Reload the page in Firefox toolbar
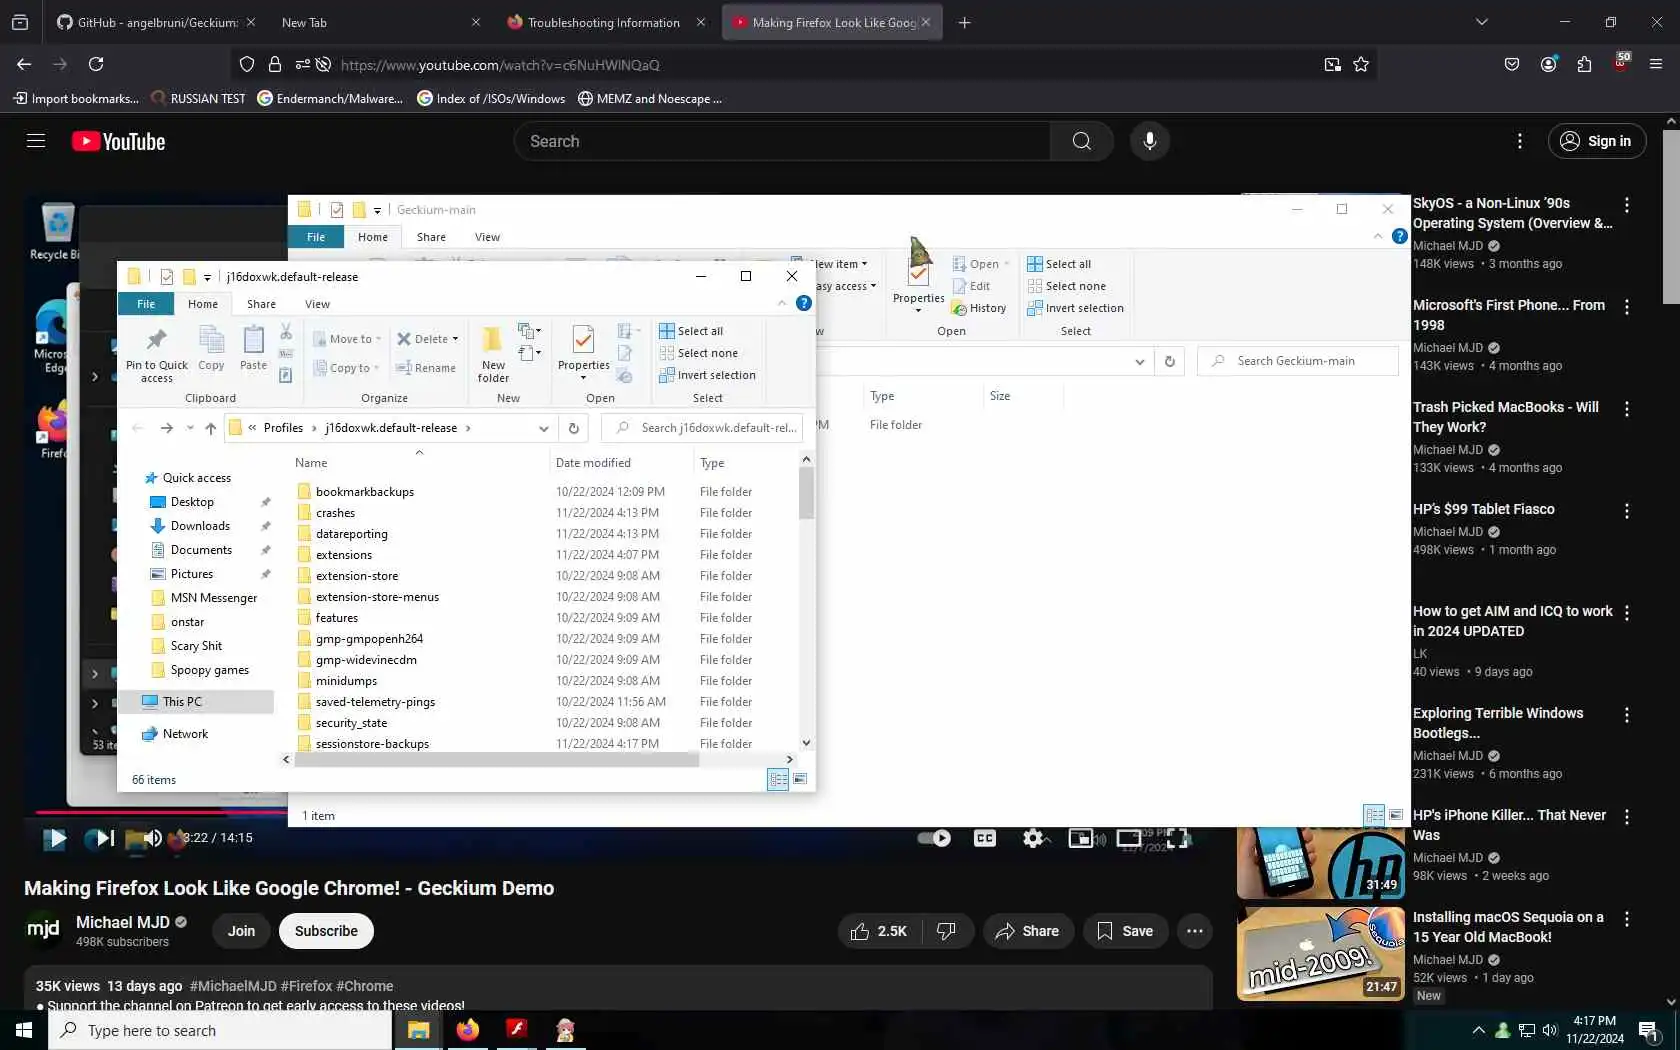Viewport: 1680px width, 1050px height. [96, 64]
